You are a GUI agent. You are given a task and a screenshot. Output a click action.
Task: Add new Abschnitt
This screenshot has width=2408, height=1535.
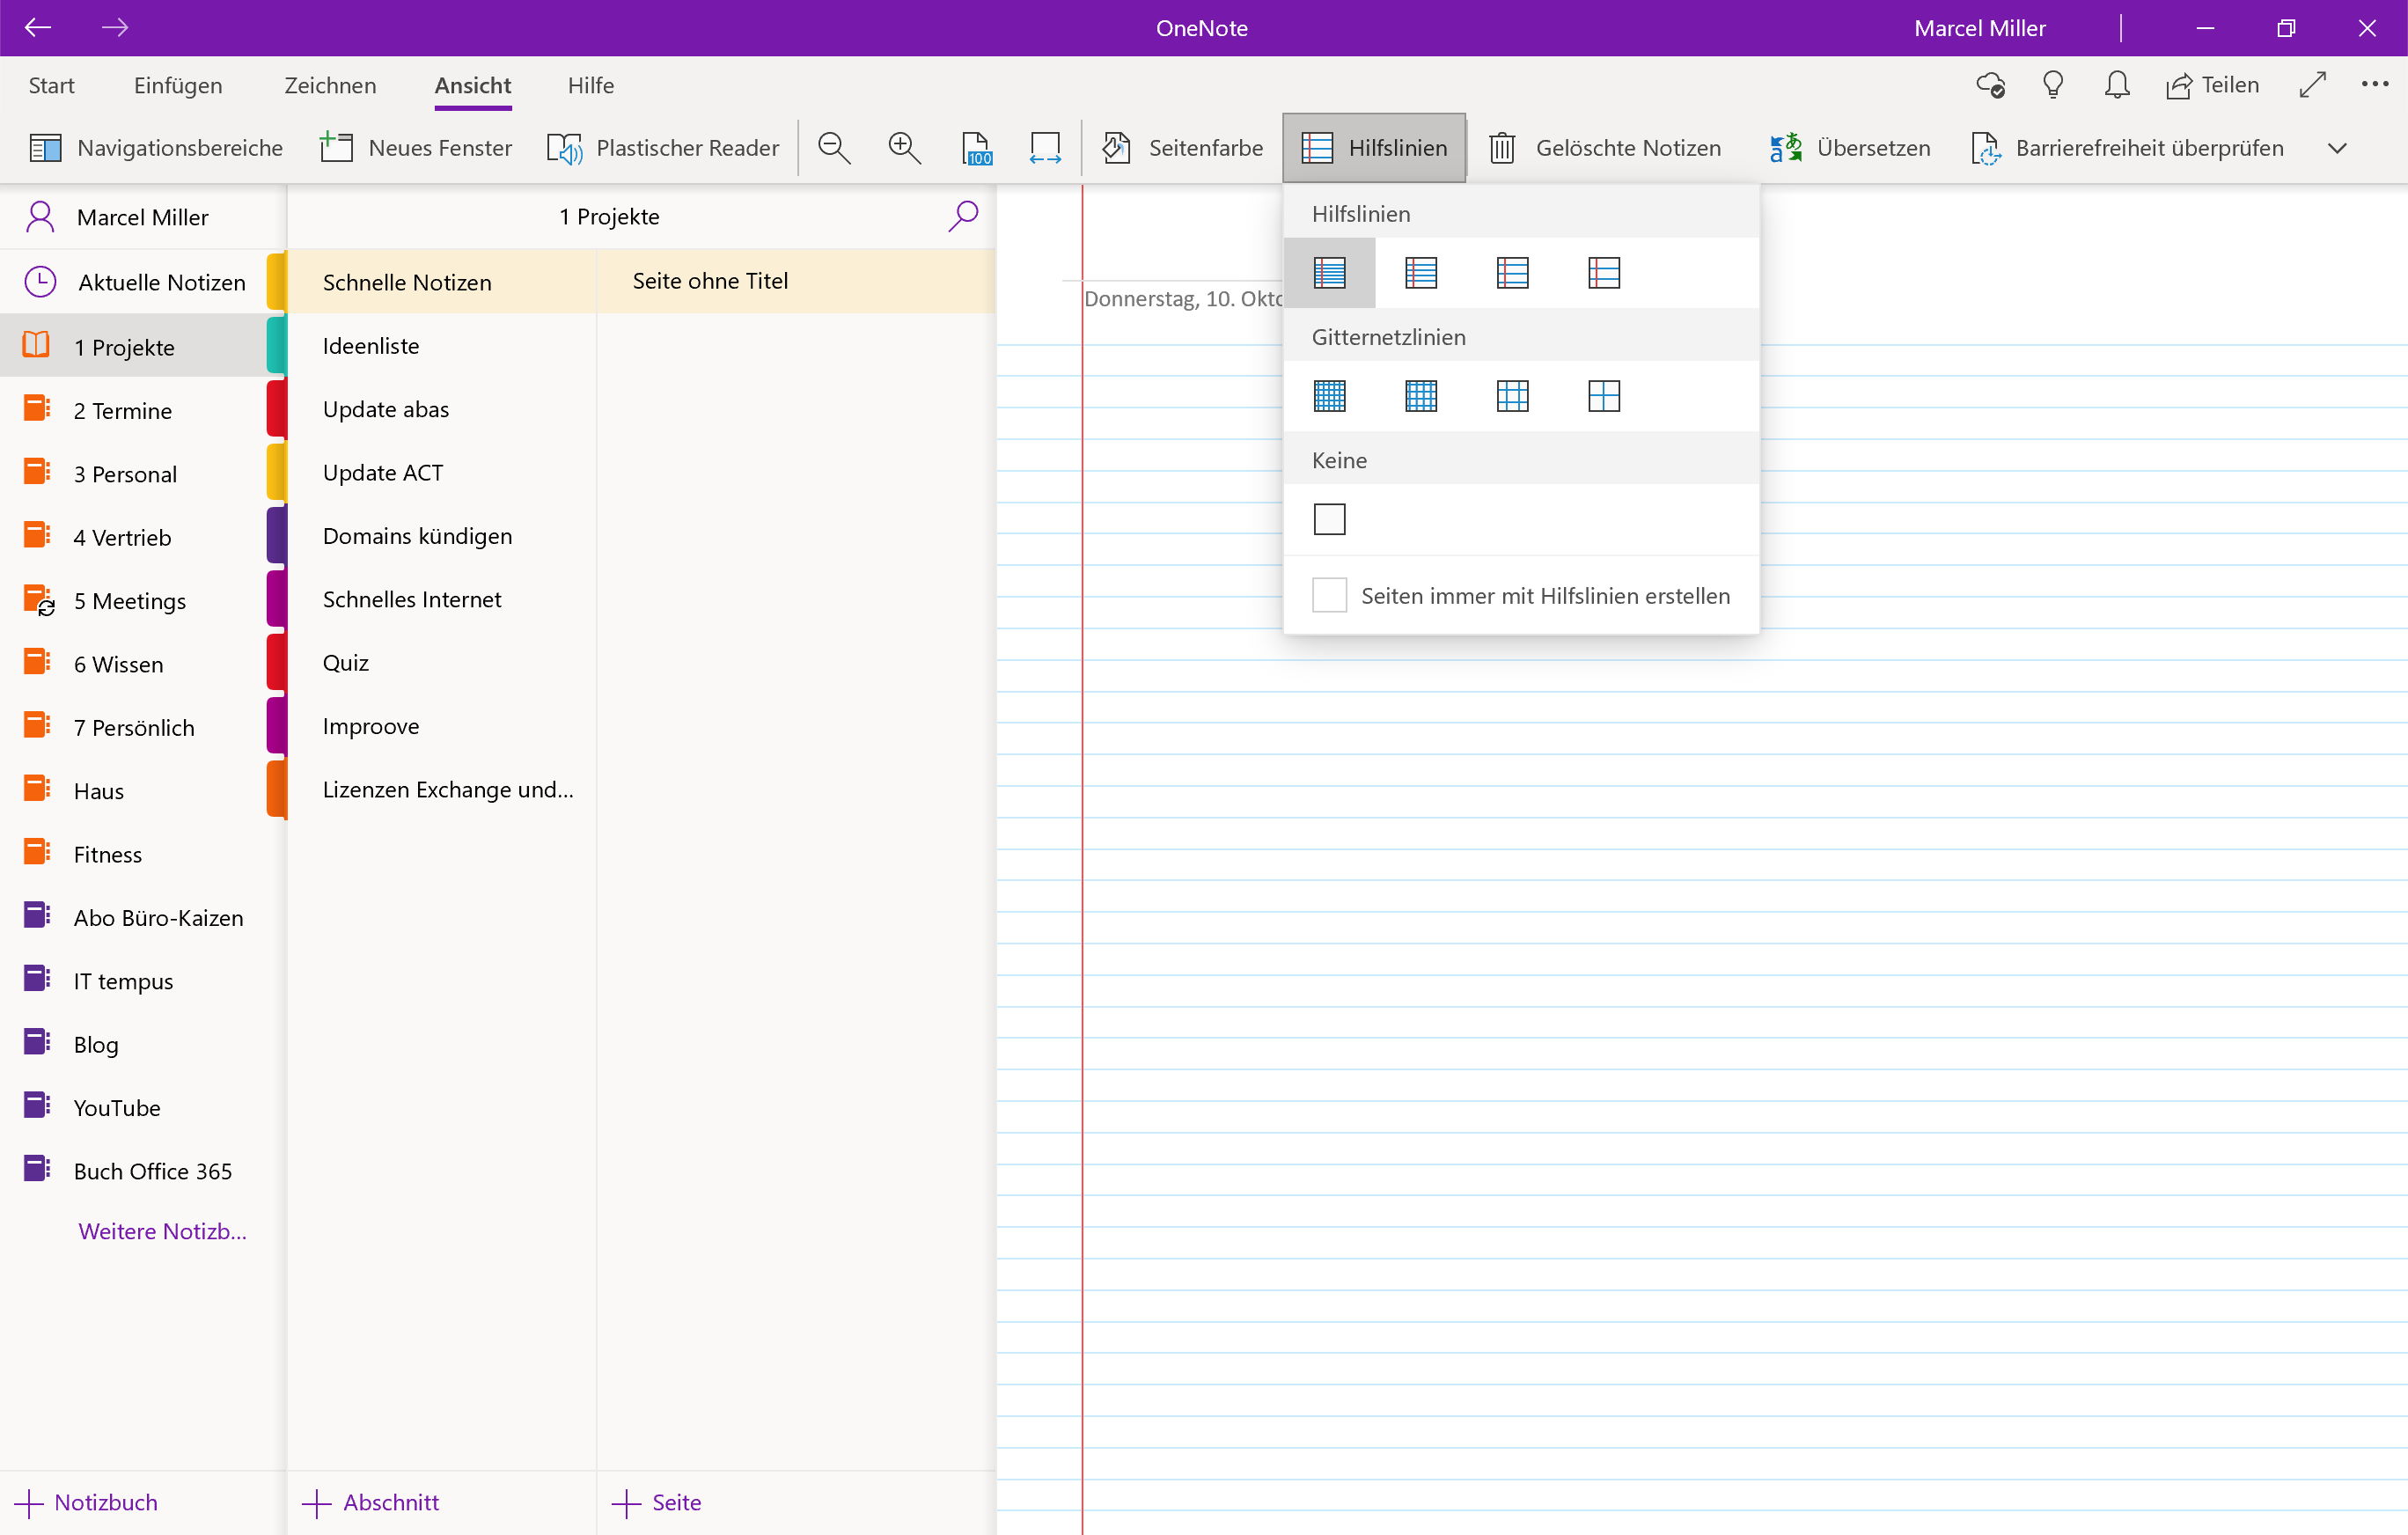(x=371, y=1502)
